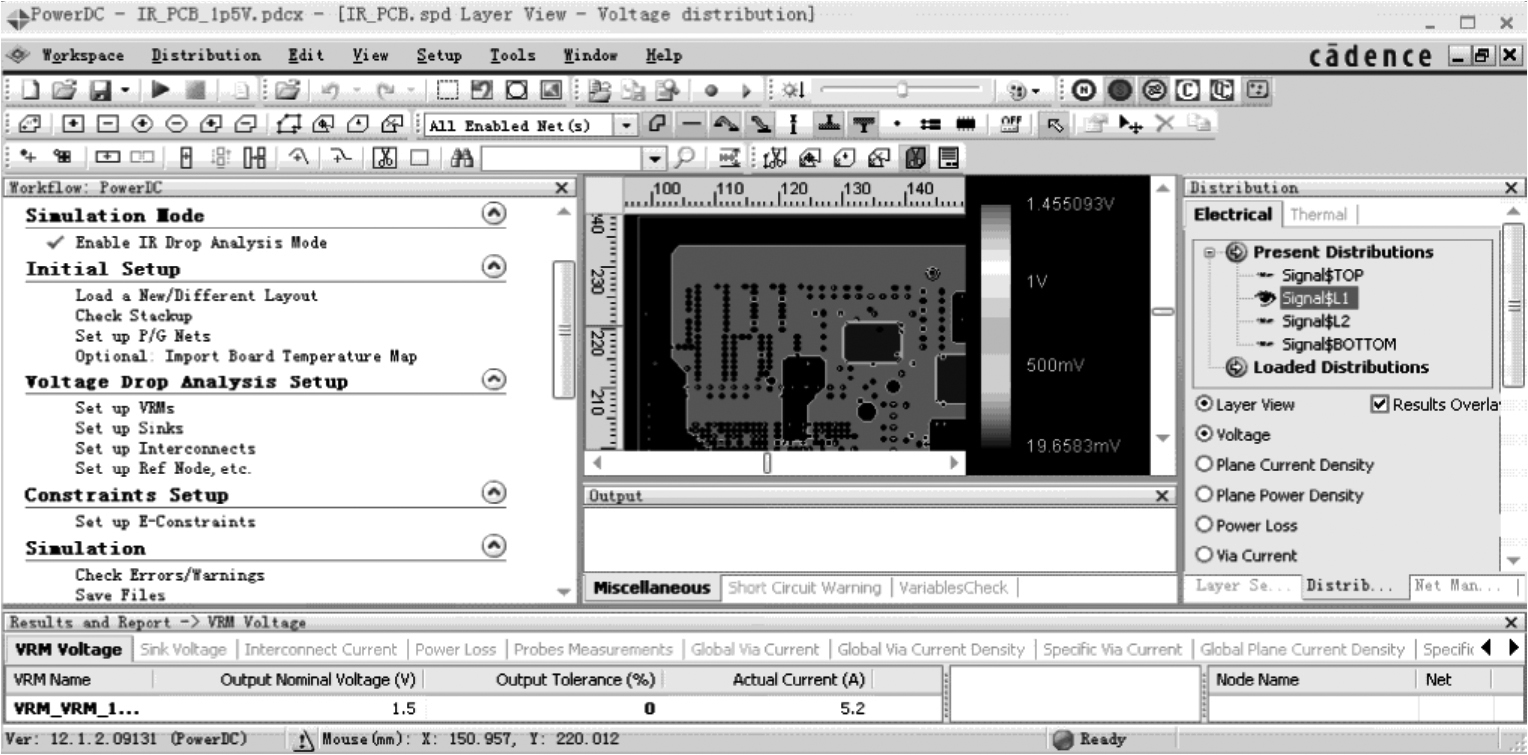Select Plane Power Density option
Viewport: 1528px width, 755px height.
(x=1203, y=495)
